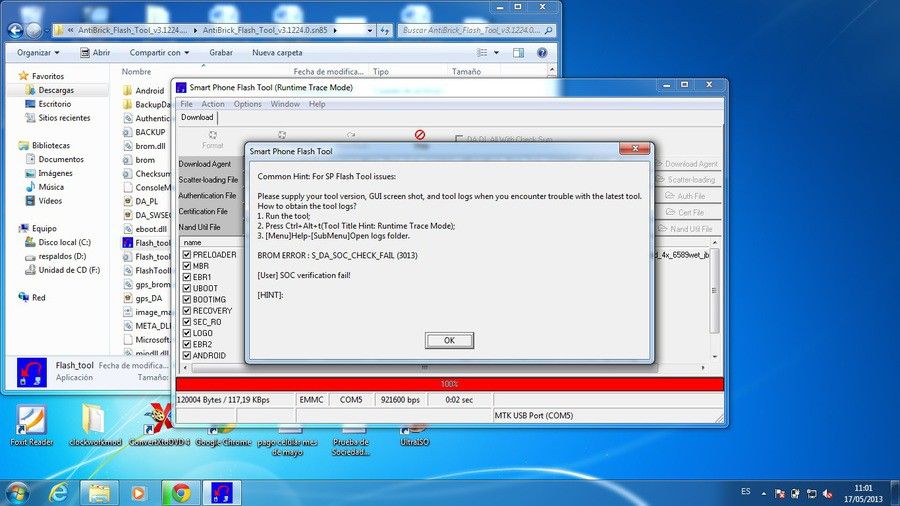Click the Nand Util File open button
Image resolution: width=900 pixels, height=506 pixels.
(x=686, y=228)
